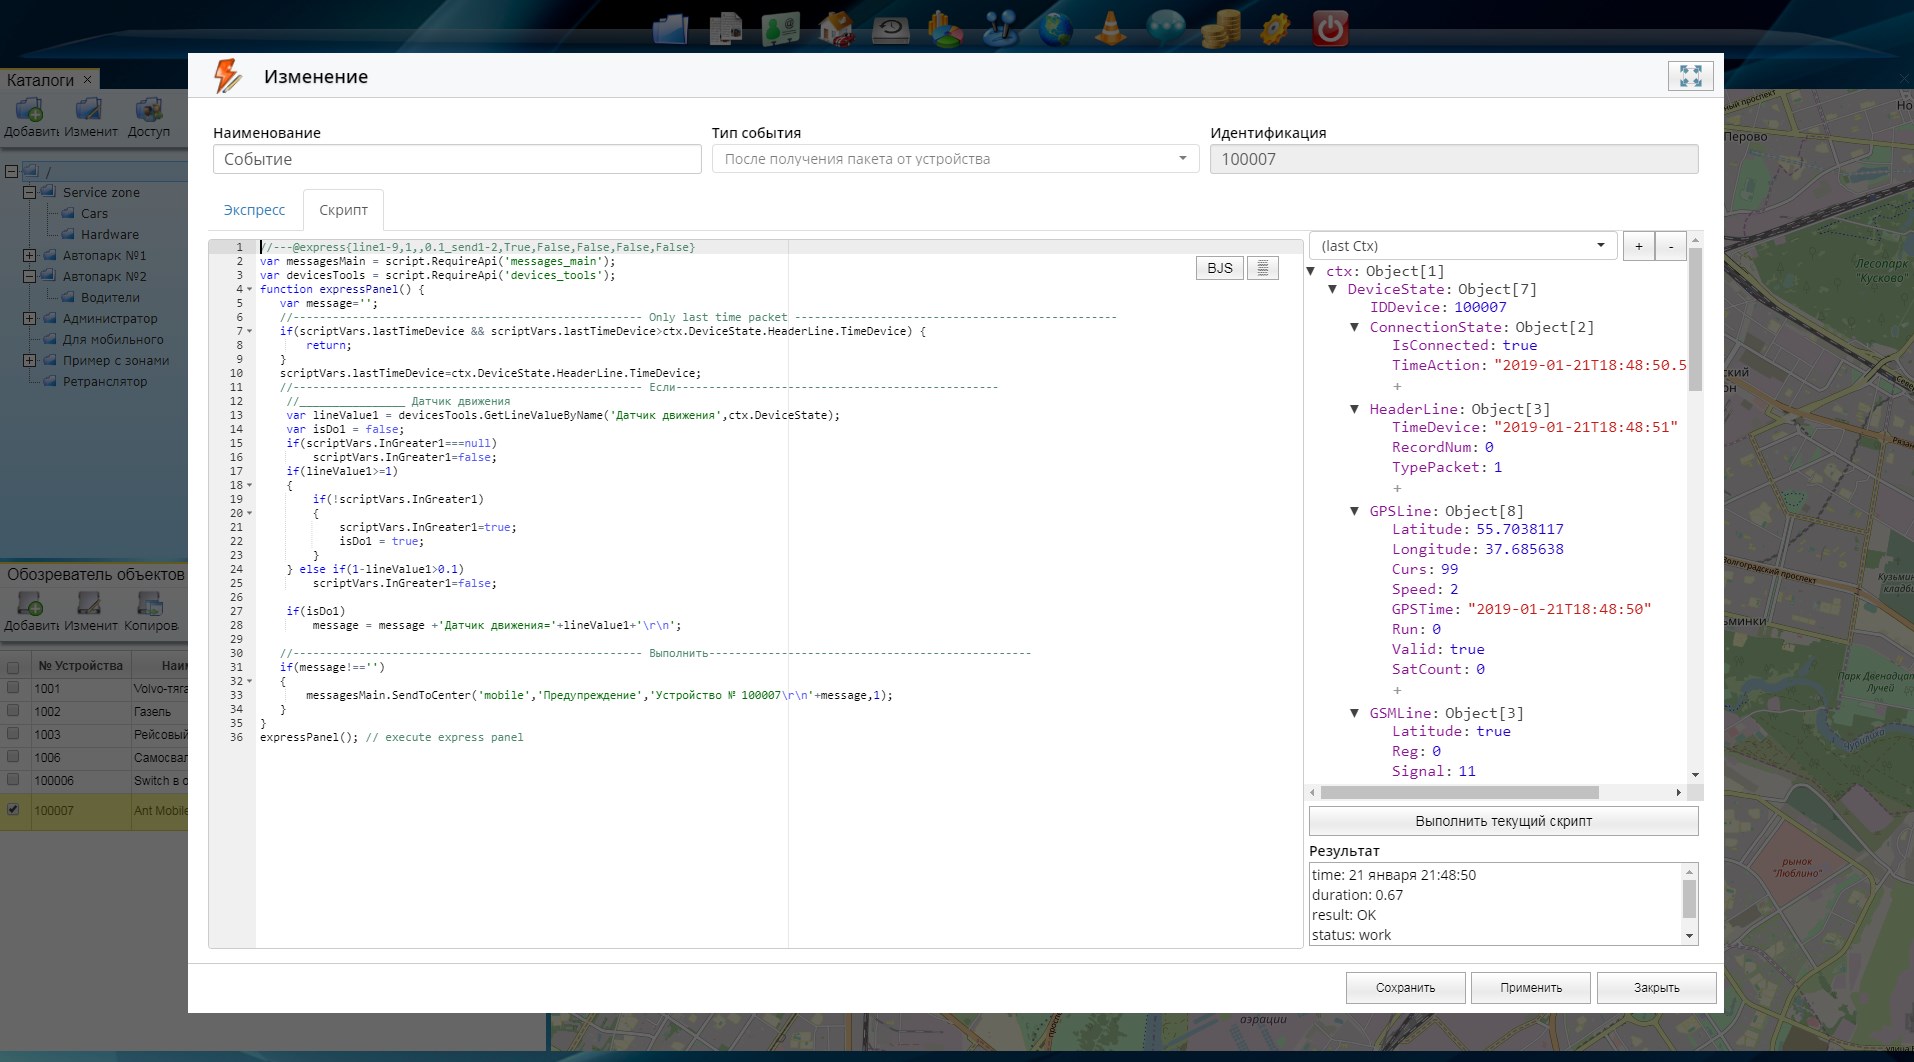Toggle the select-all checkbox in device table header
Image resolution: width=1914 pixels, height=1062 pixels.
13,667
